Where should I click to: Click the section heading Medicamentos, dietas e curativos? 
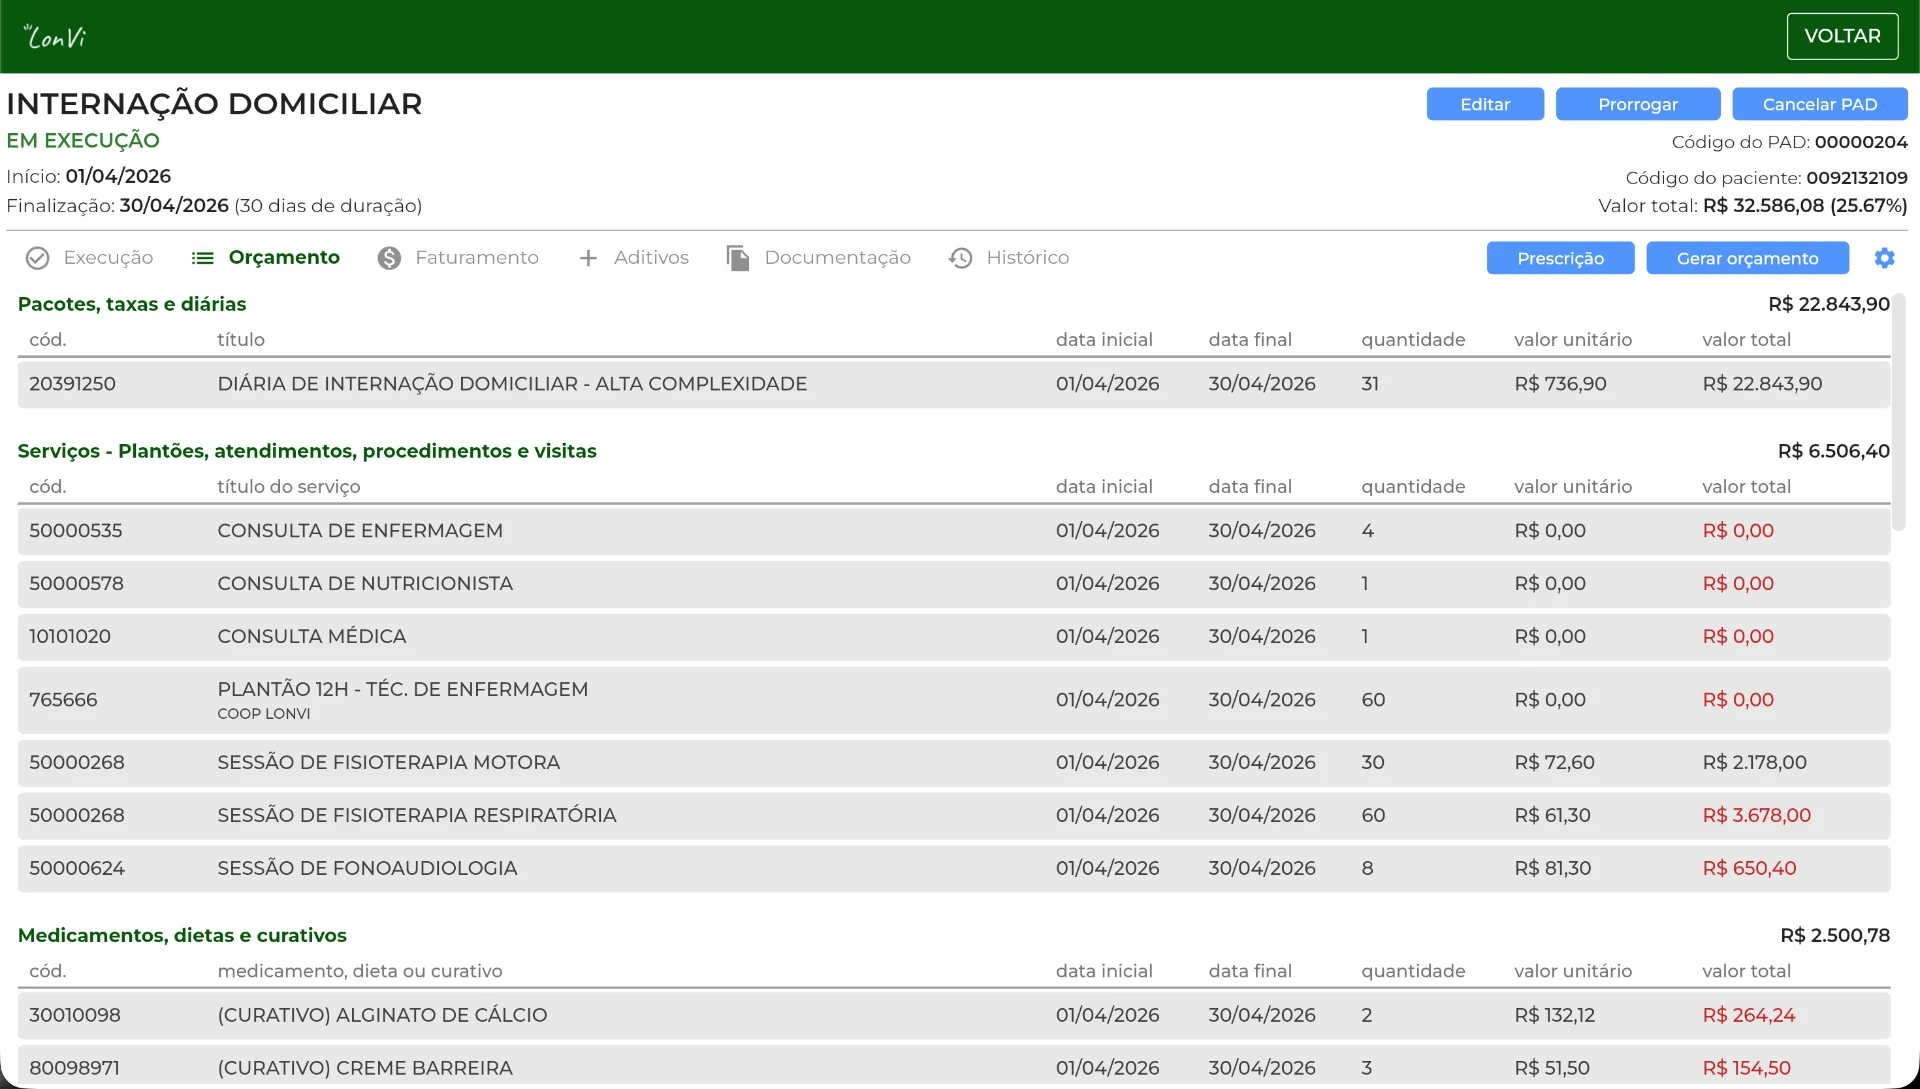click(x=182, y=936)
